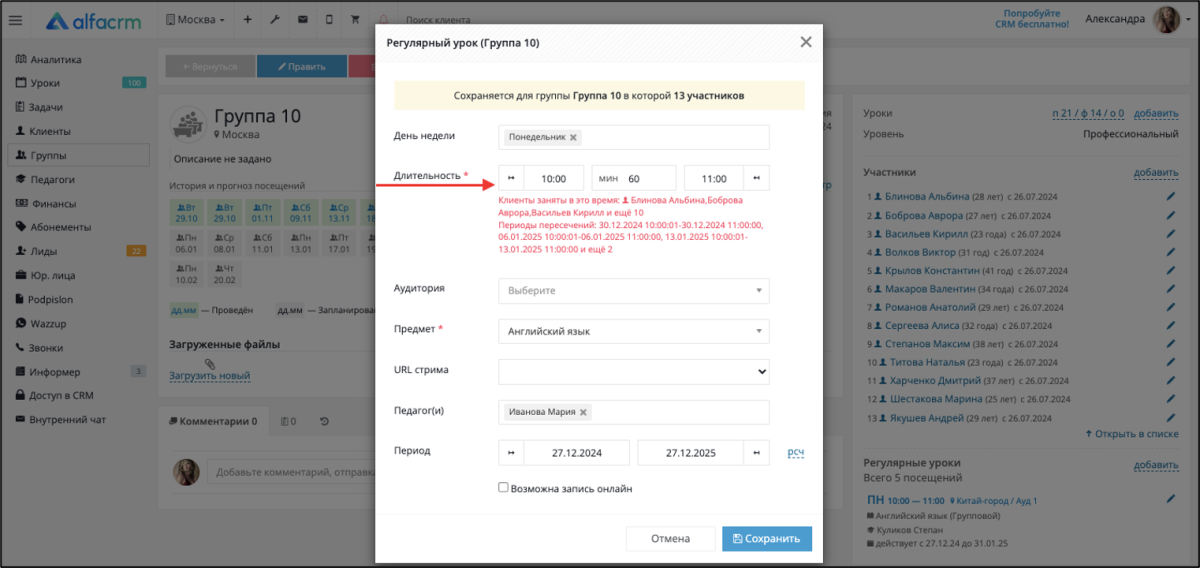Open the Предмет dropdown with Английский язык
Viewport: 1200px width, 568px height.
click(634, 331)
